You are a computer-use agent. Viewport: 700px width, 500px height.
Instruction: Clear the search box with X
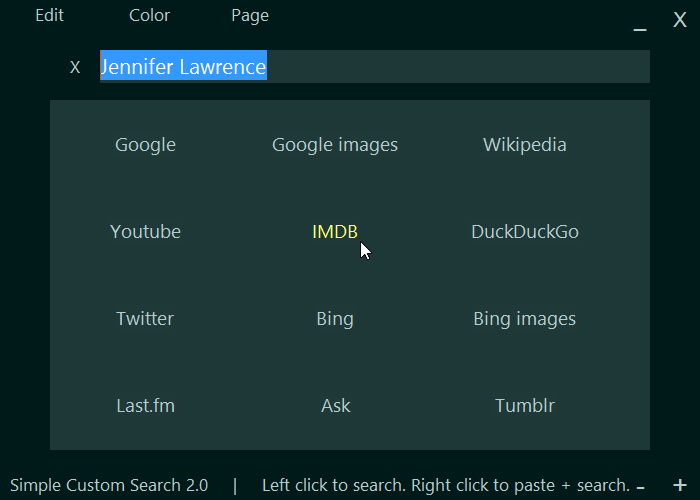click(75, 67)
